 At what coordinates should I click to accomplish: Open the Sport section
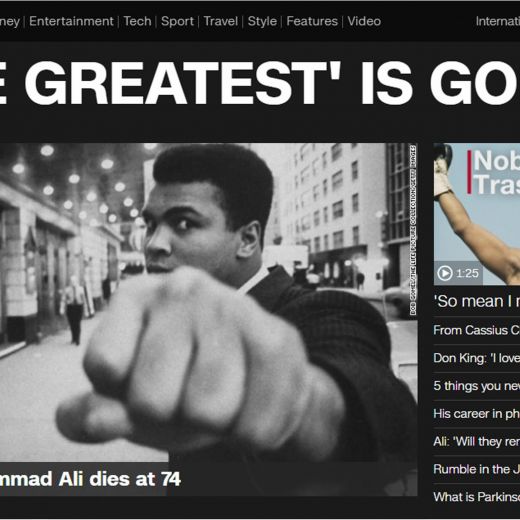[x=177, y=21]
